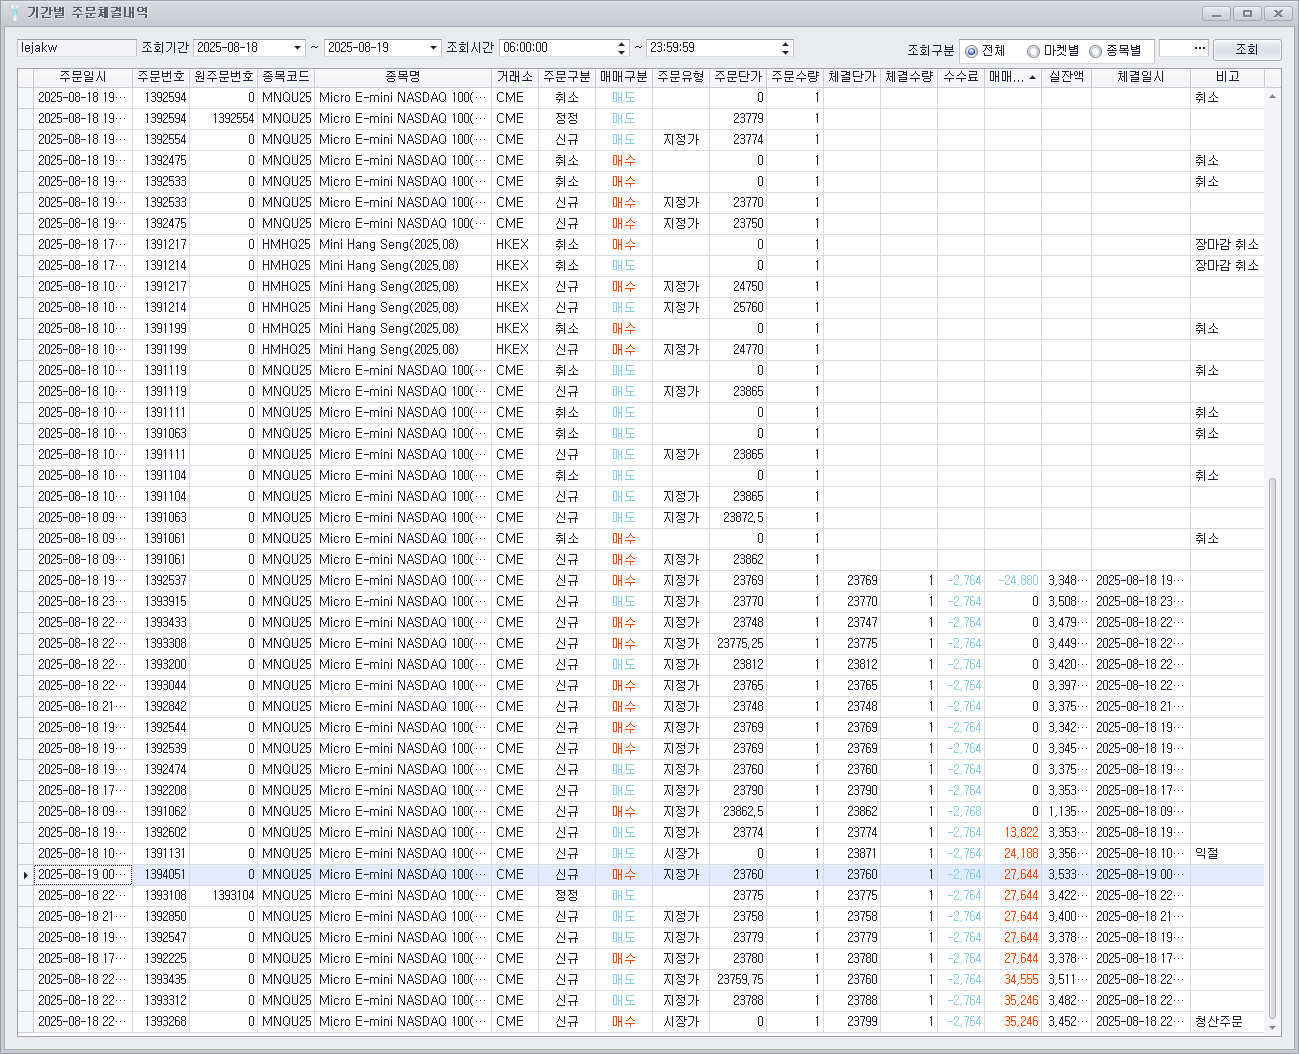The image size is (1299, 1054).
Task: Click the 조회 search button
Action: coord(1246,49)
